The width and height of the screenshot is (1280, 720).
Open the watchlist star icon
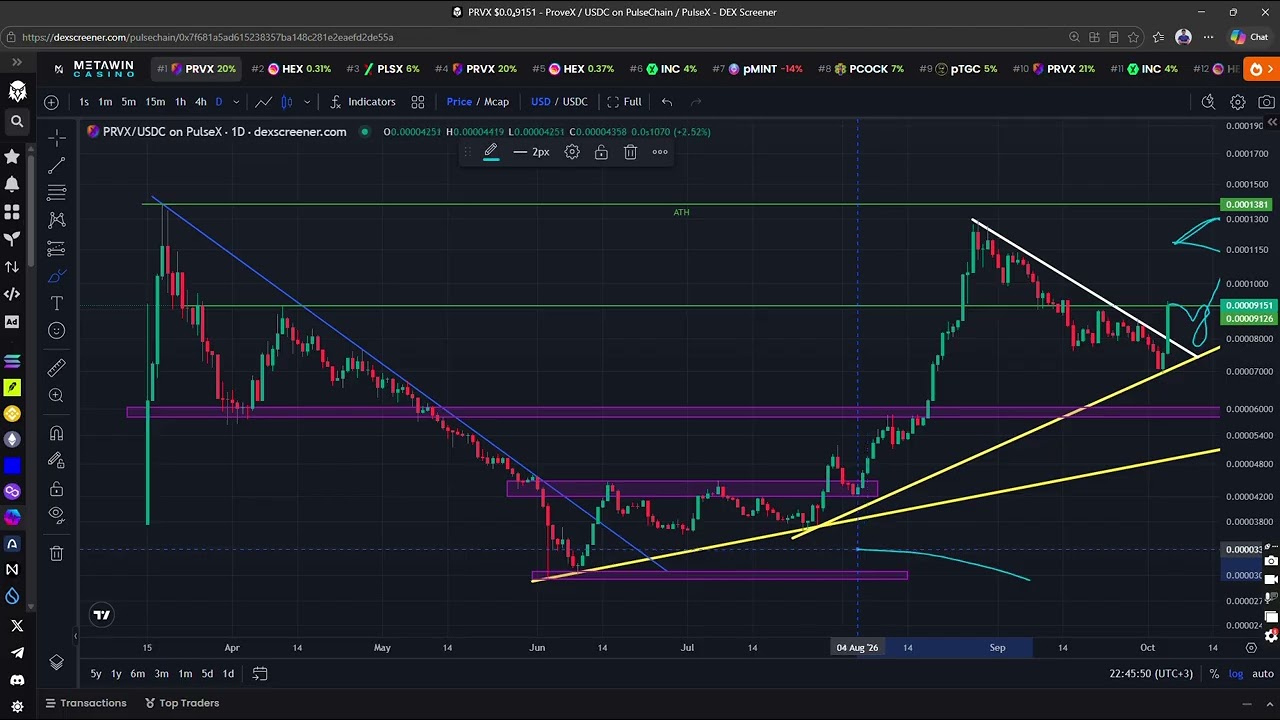pos(12,156)
